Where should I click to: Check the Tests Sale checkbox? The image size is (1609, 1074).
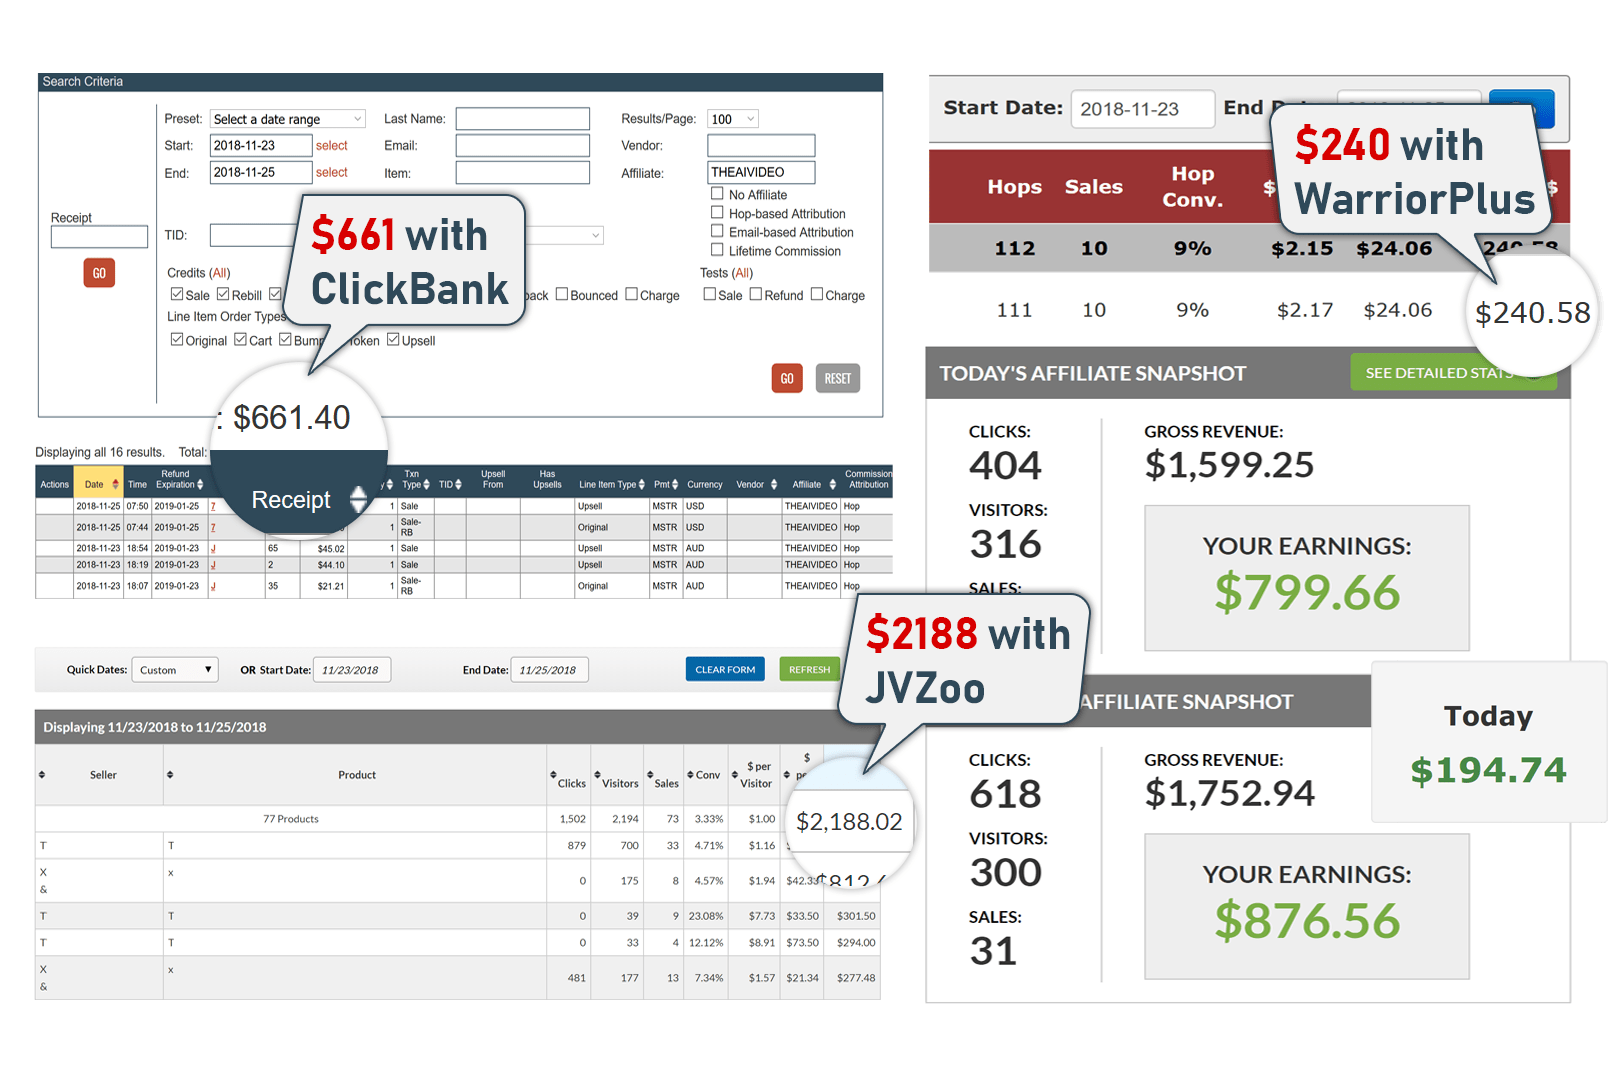tap(710, 294)
